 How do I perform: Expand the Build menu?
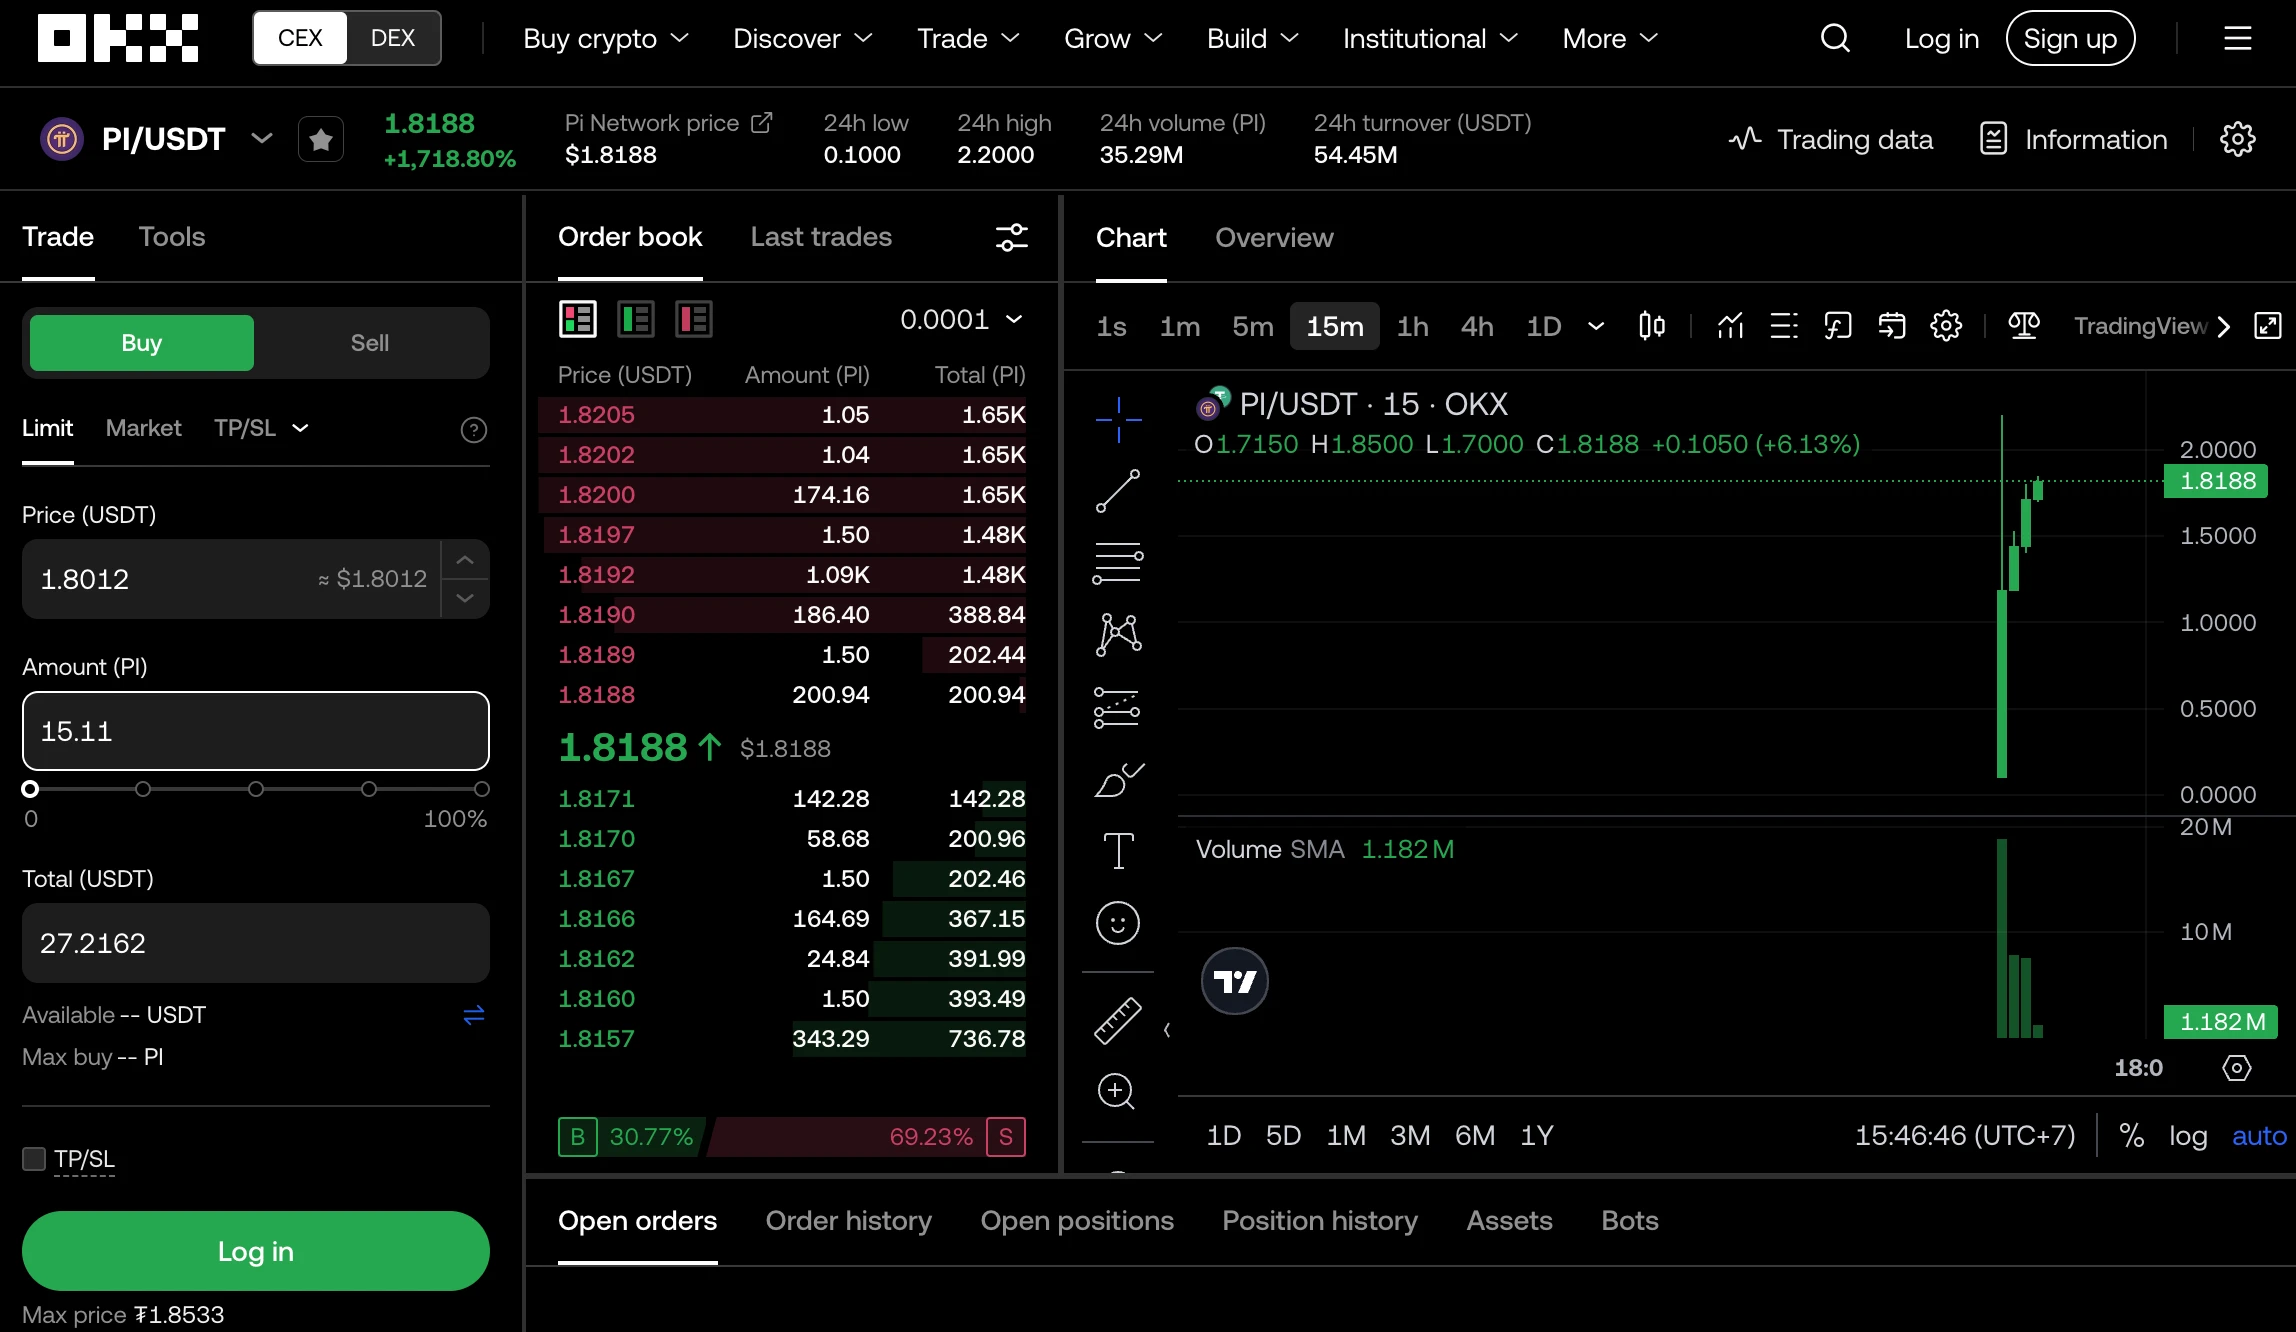[x=1252, y=38]
